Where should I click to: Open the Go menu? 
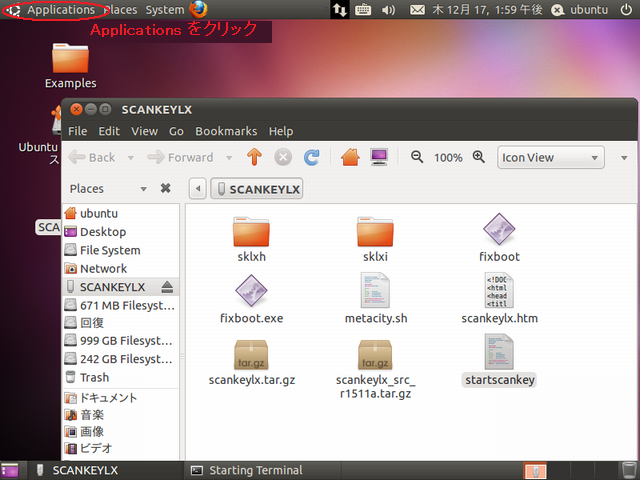(176, 131)
